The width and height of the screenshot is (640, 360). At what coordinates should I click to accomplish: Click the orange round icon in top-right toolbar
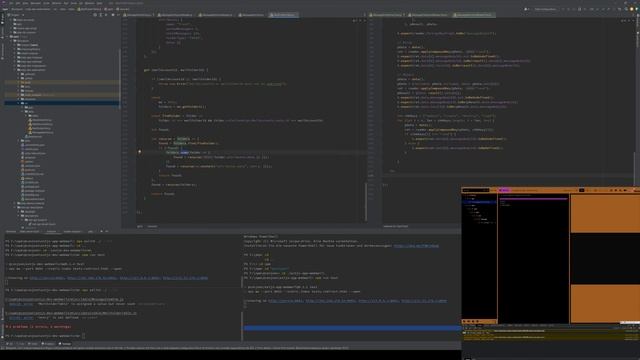(632, 9)
